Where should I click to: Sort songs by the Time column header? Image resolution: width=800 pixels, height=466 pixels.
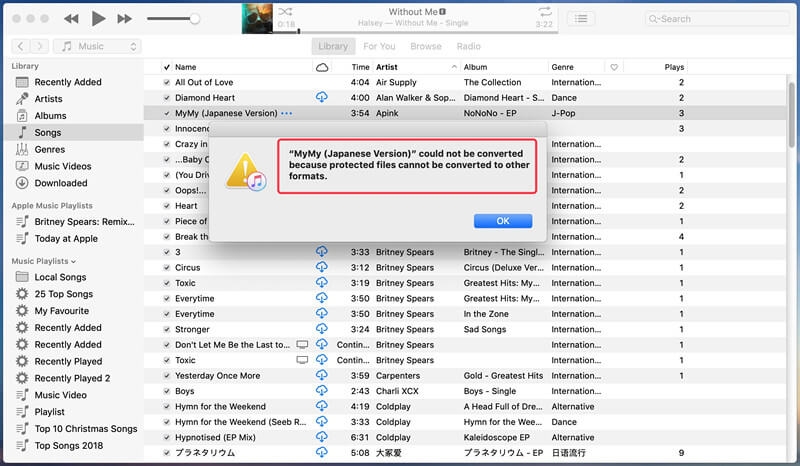pyautogui.click(x=360, y=67)
